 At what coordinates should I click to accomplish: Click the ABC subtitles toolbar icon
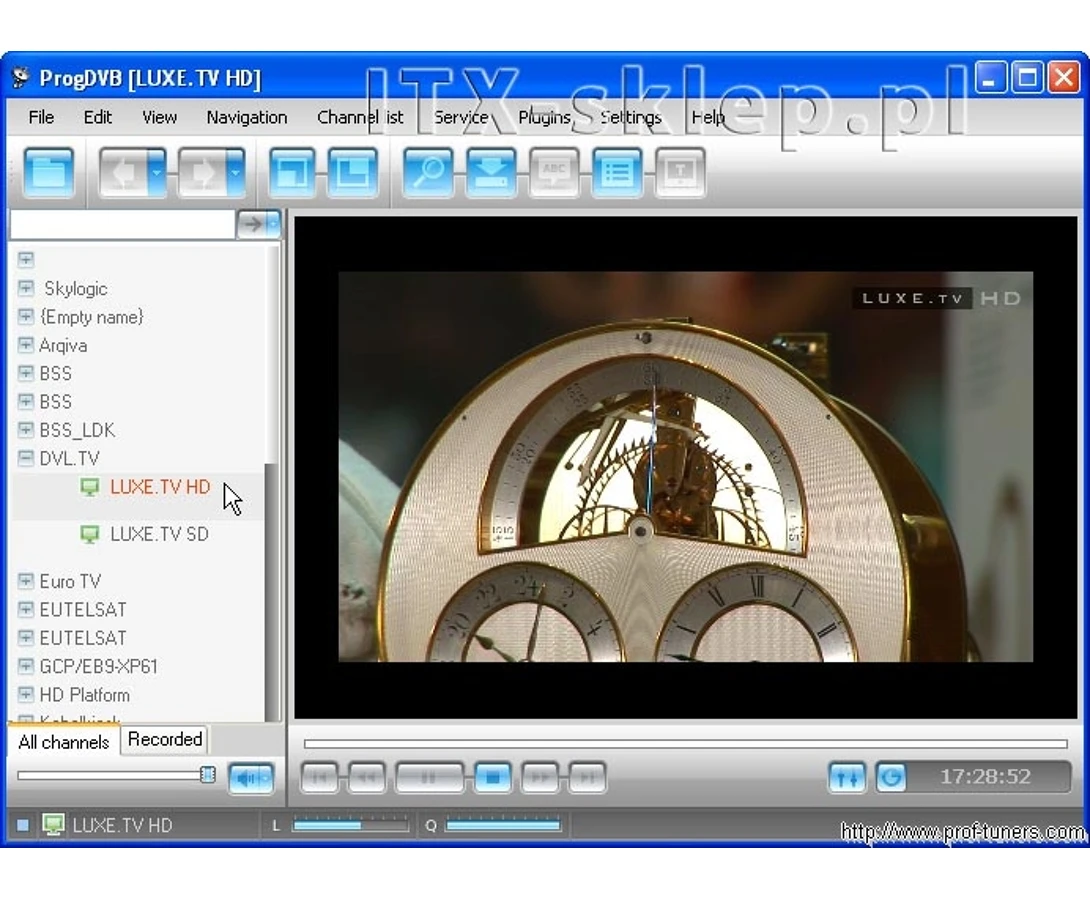tap(554, 172)
